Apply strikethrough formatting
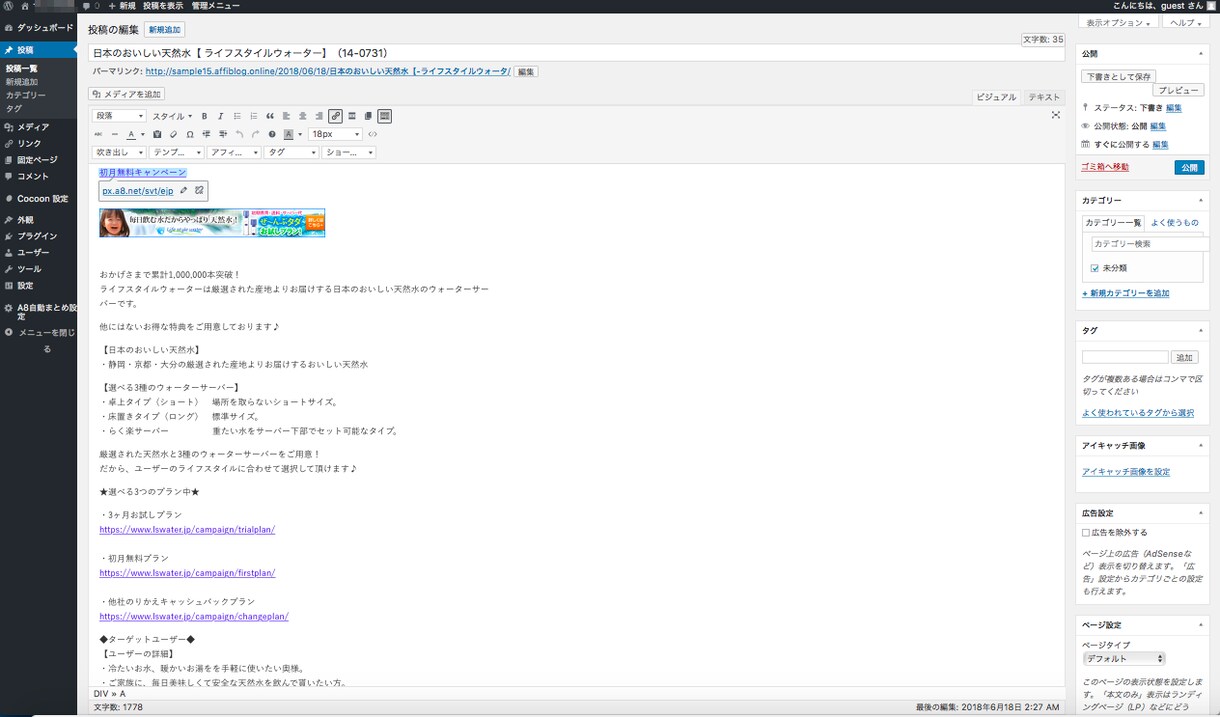This screenshot has height=717, width=1220. (98, 134)
